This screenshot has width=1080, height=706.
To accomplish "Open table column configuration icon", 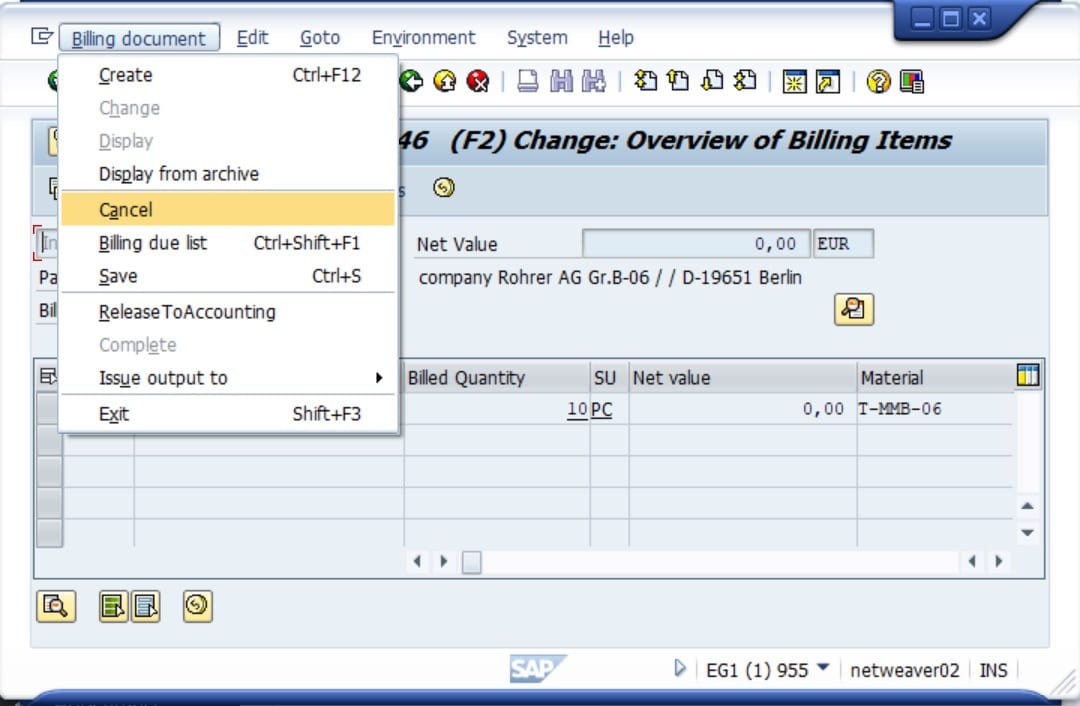I will (x=1028, y=375).
